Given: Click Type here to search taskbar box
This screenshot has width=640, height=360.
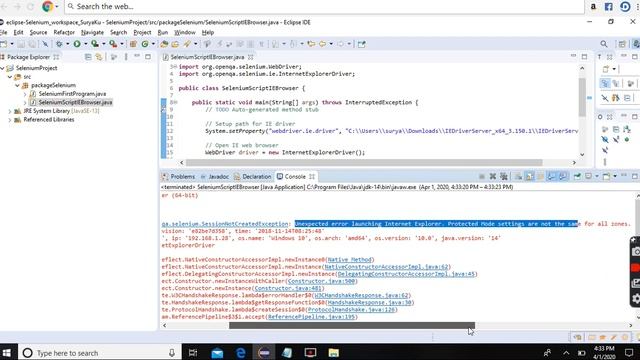Looking at the screenshot, I should point(100,353).
